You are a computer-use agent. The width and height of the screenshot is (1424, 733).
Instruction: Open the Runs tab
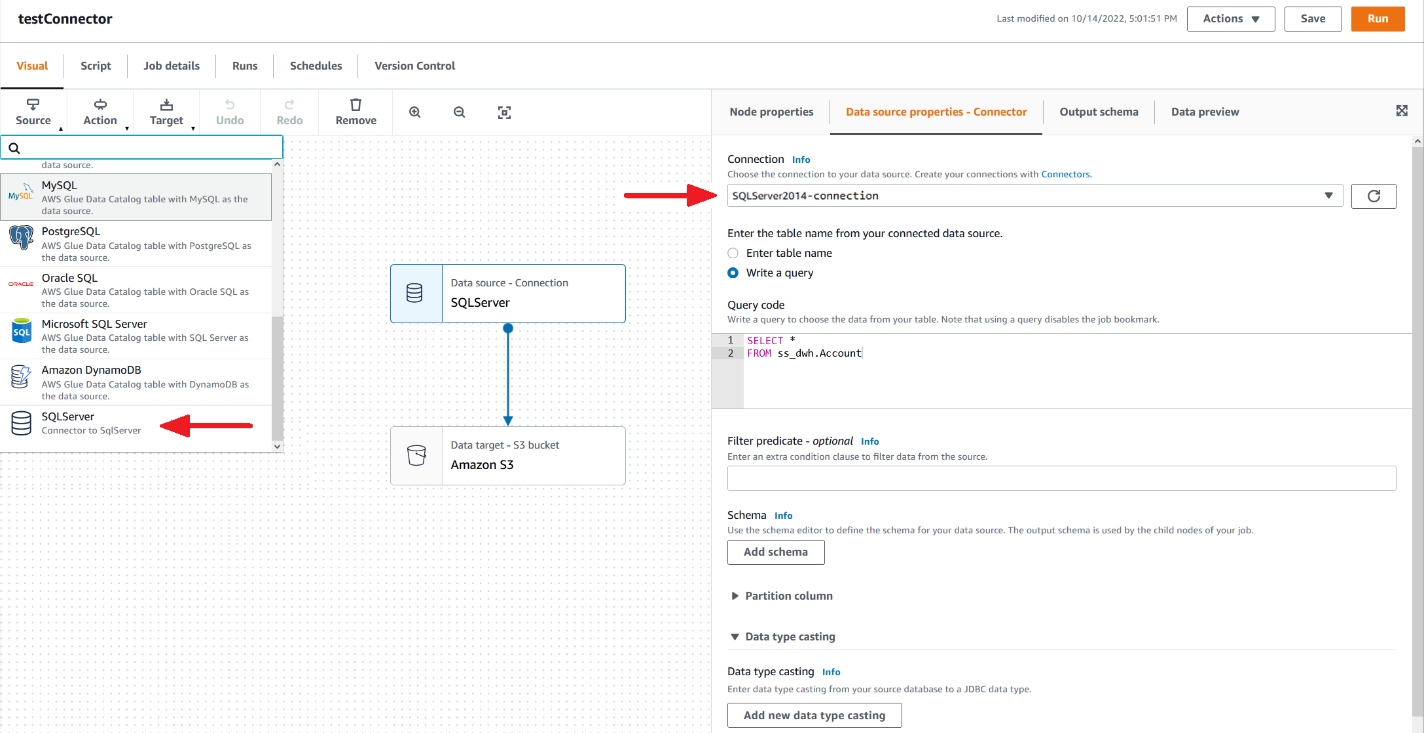[245, 66]
